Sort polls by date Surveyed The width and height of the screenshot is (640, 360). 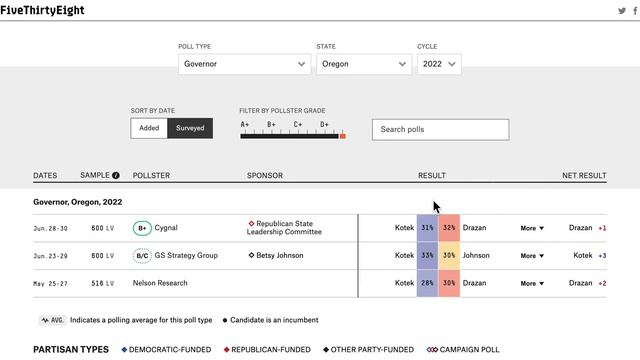pos(190,128)
